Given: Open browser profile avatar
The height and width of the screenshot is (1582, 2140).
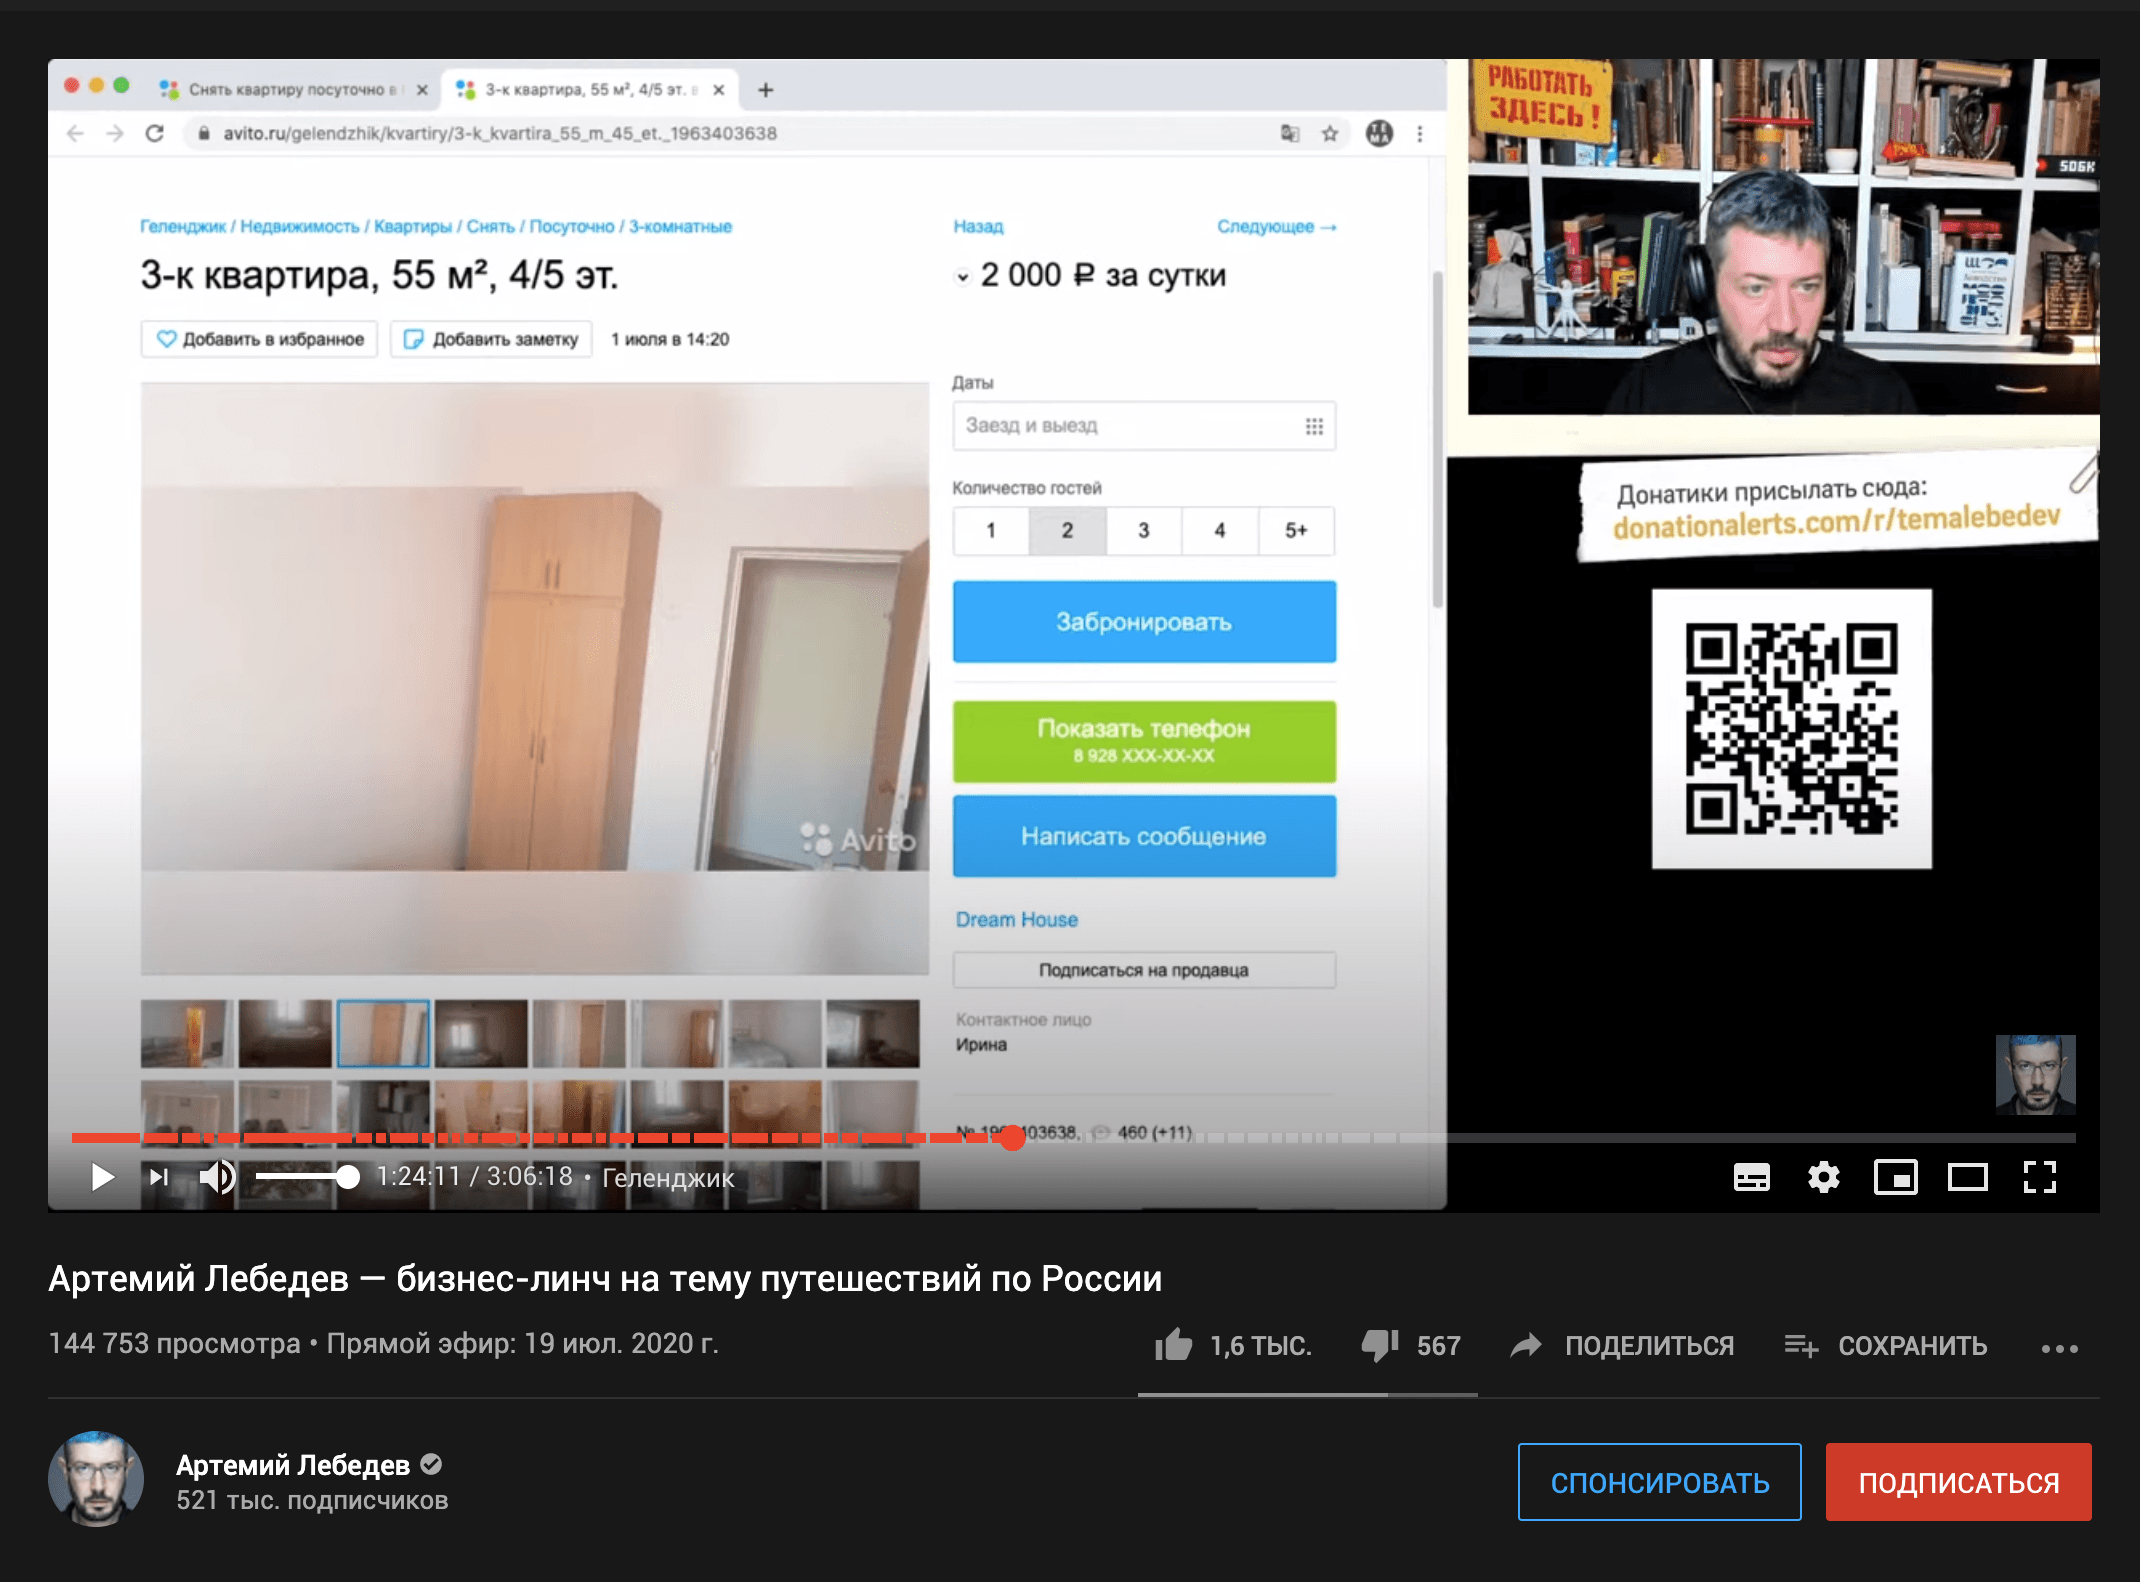Looking at the screenshot, I should 1379,133.
